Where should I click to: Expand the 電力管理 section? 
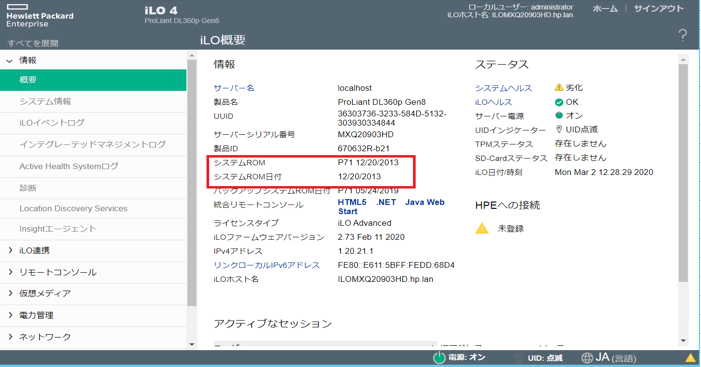click(x=10, y=315)
